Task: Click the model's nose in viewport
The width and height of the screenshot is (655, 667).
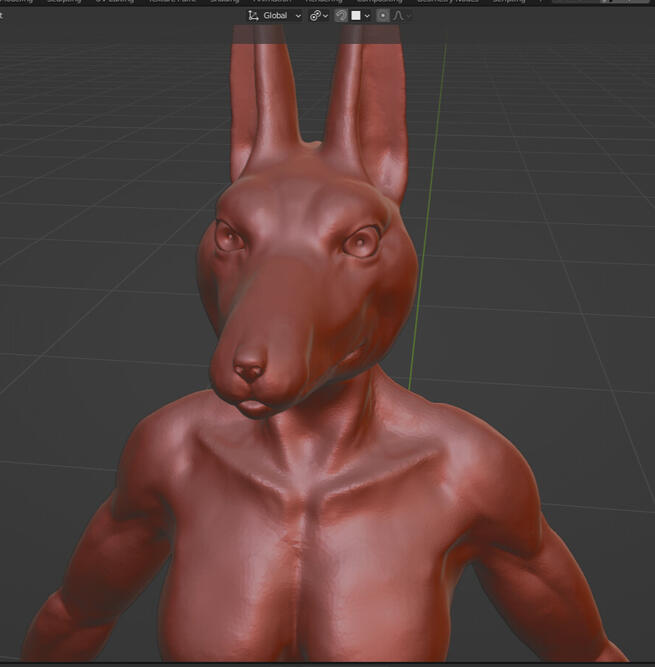Action: point(248,370)
